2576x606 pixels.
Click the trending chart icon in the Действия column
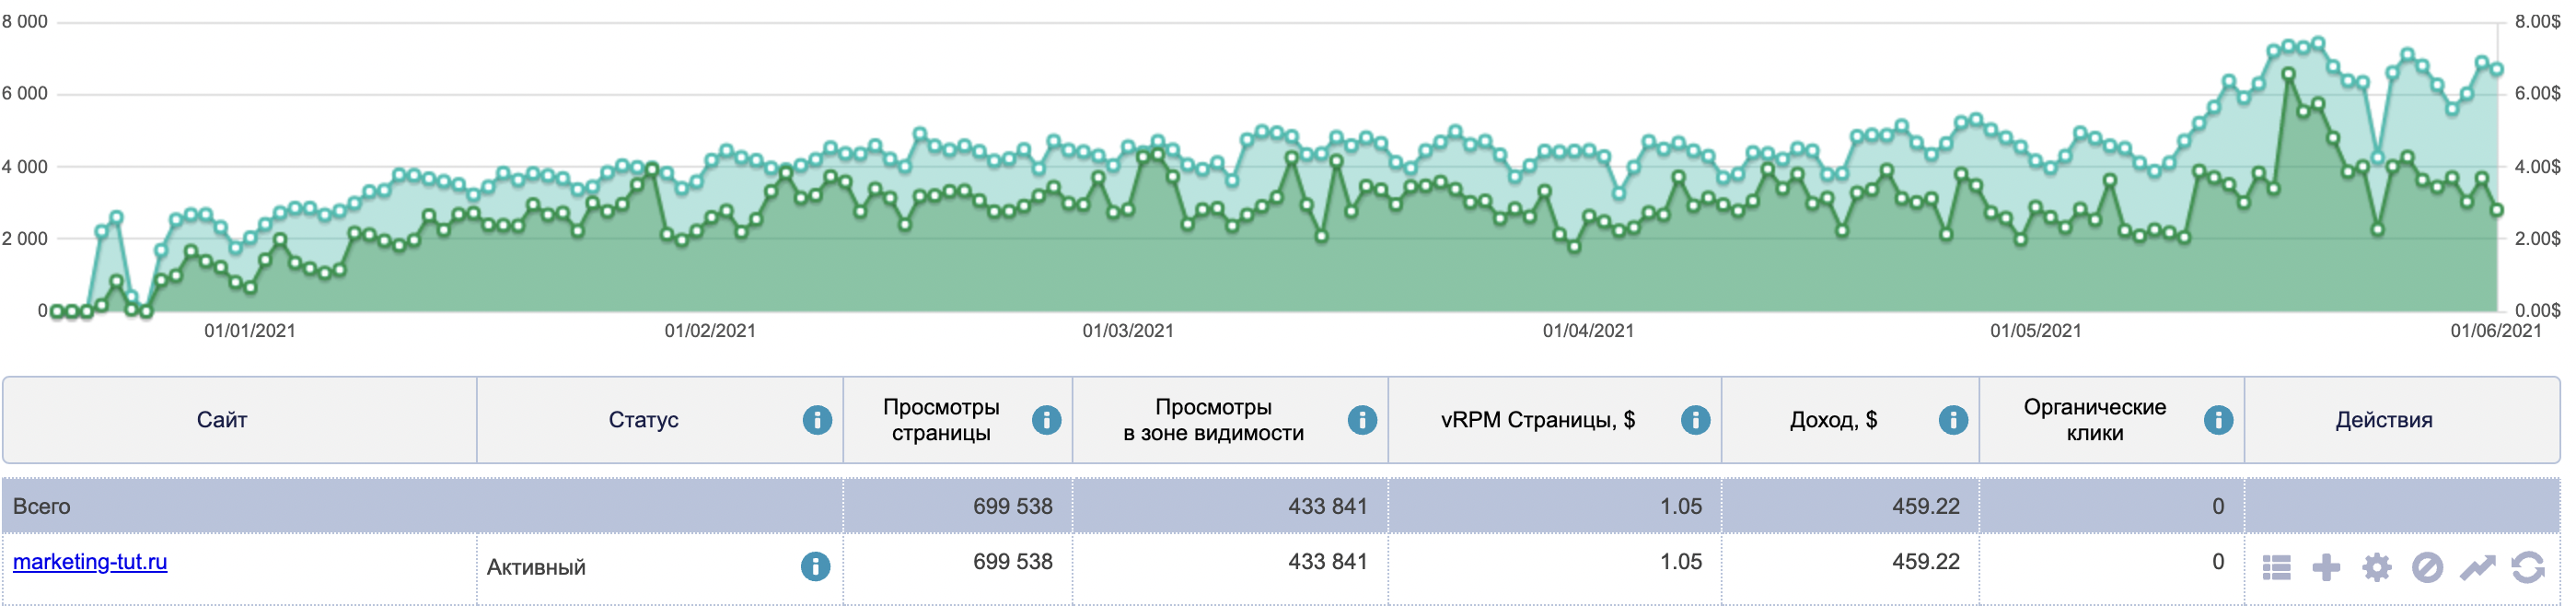coord(2477,568)
